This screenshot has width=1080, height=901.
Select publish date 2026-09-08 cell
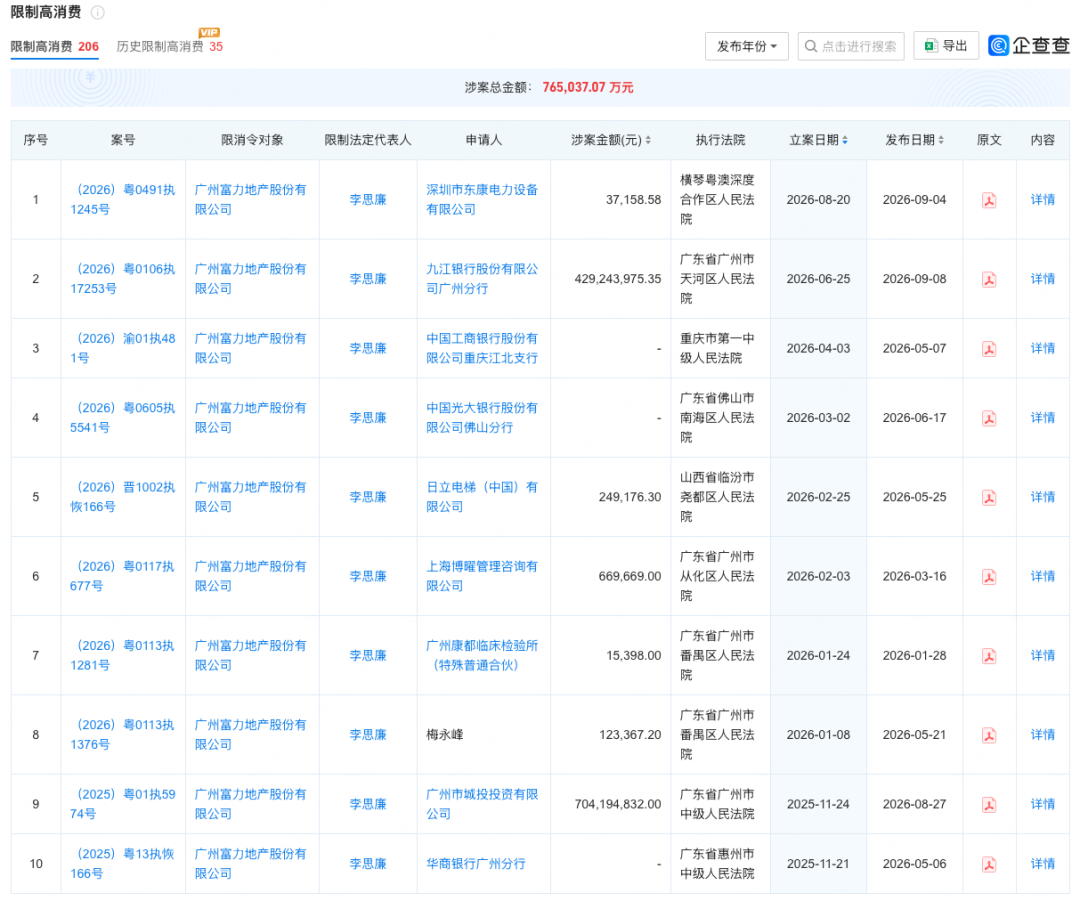[x=915, y=279]
